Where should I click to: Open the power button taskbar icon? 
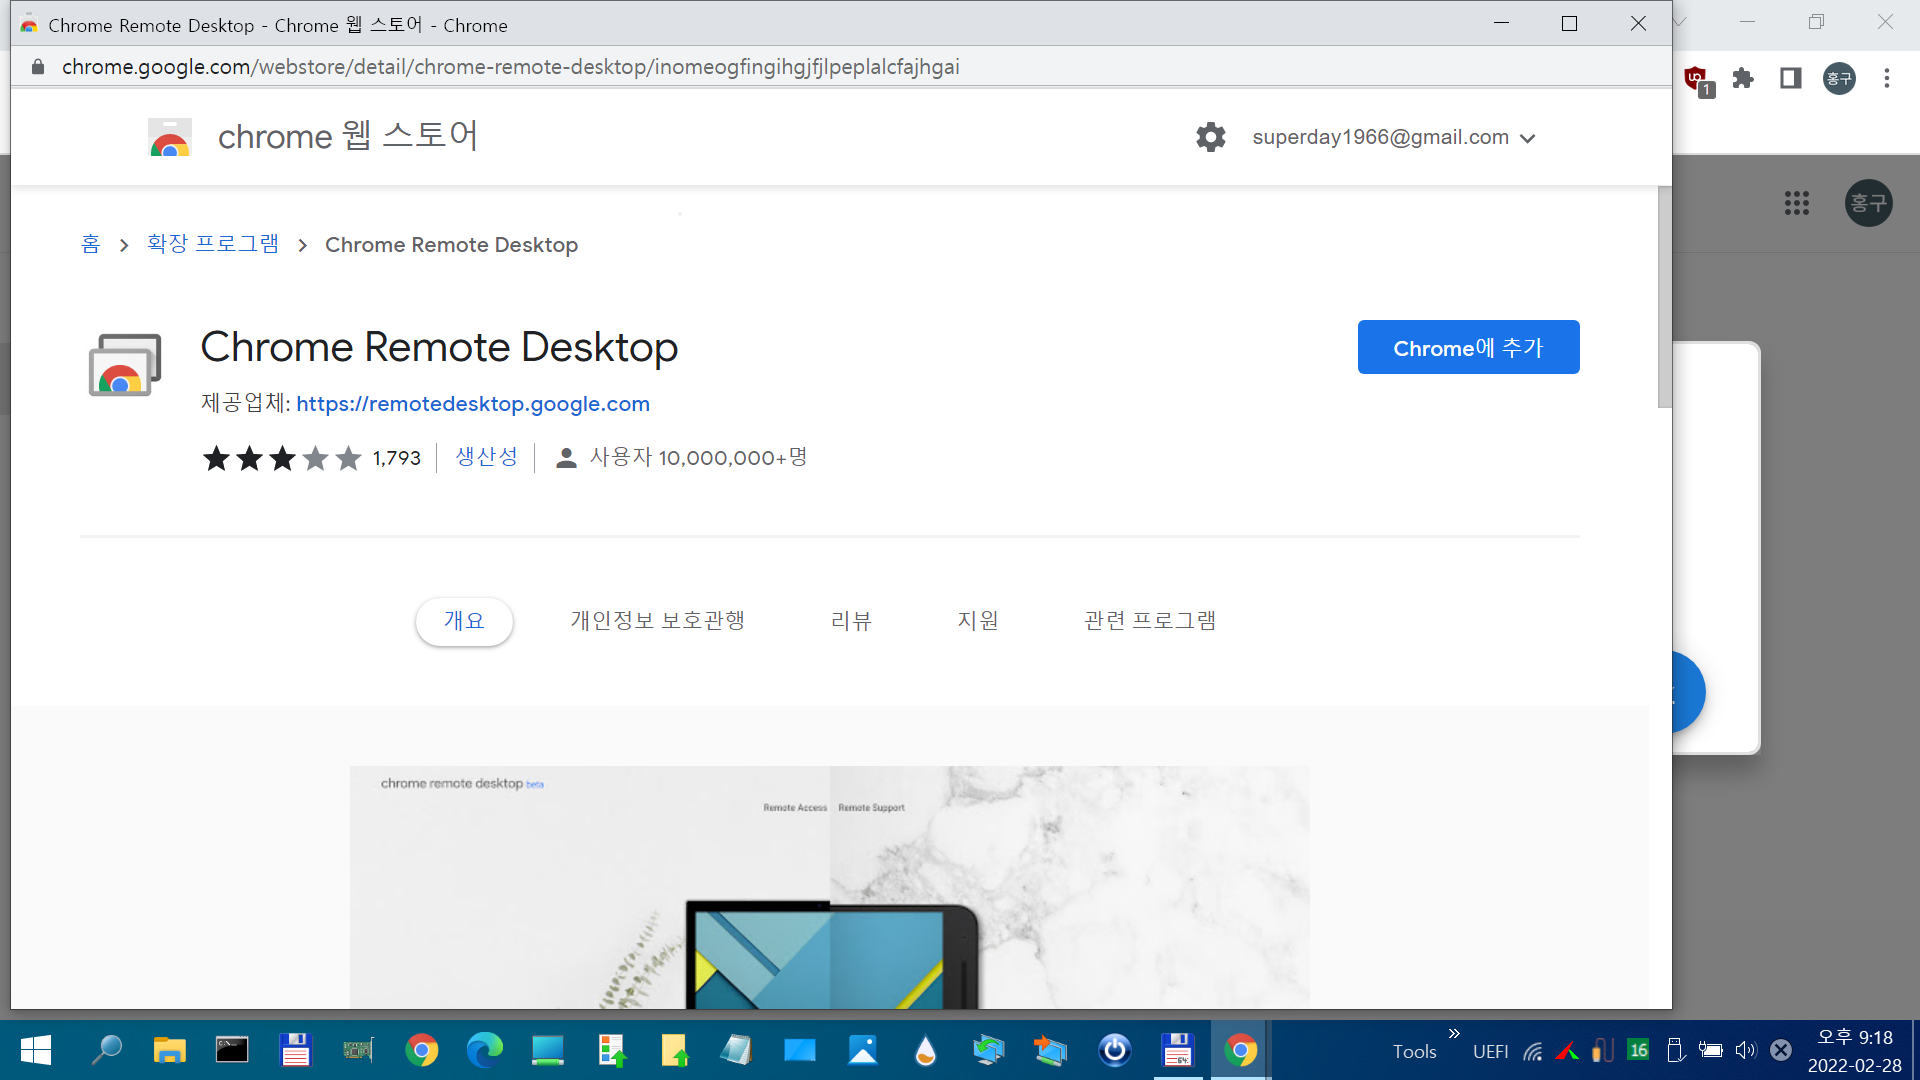coord(1114,1050)
